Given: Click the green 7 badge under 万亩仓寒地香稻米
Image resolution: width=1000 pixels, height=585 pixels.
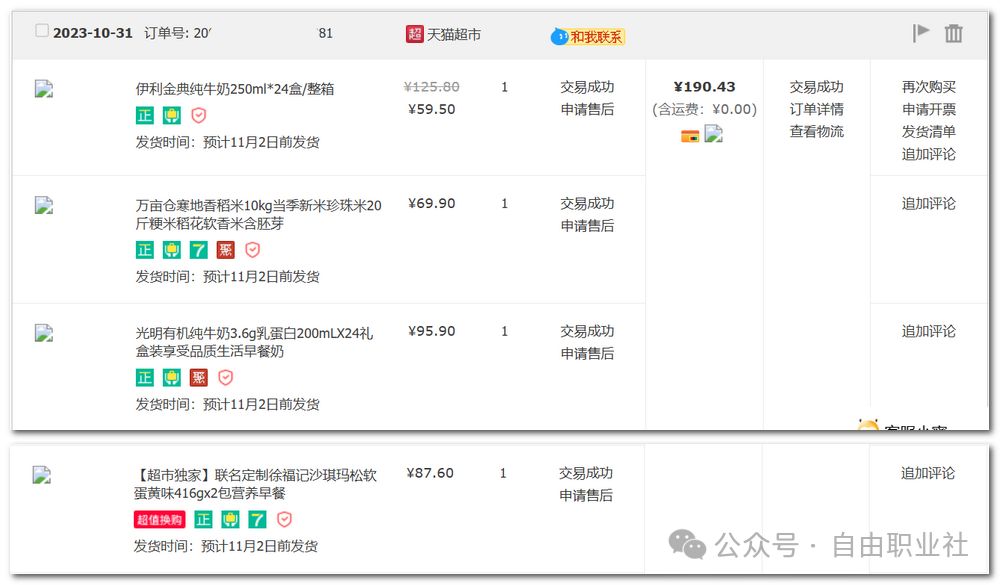Looking at the screenshot, I should coord(198,250).
